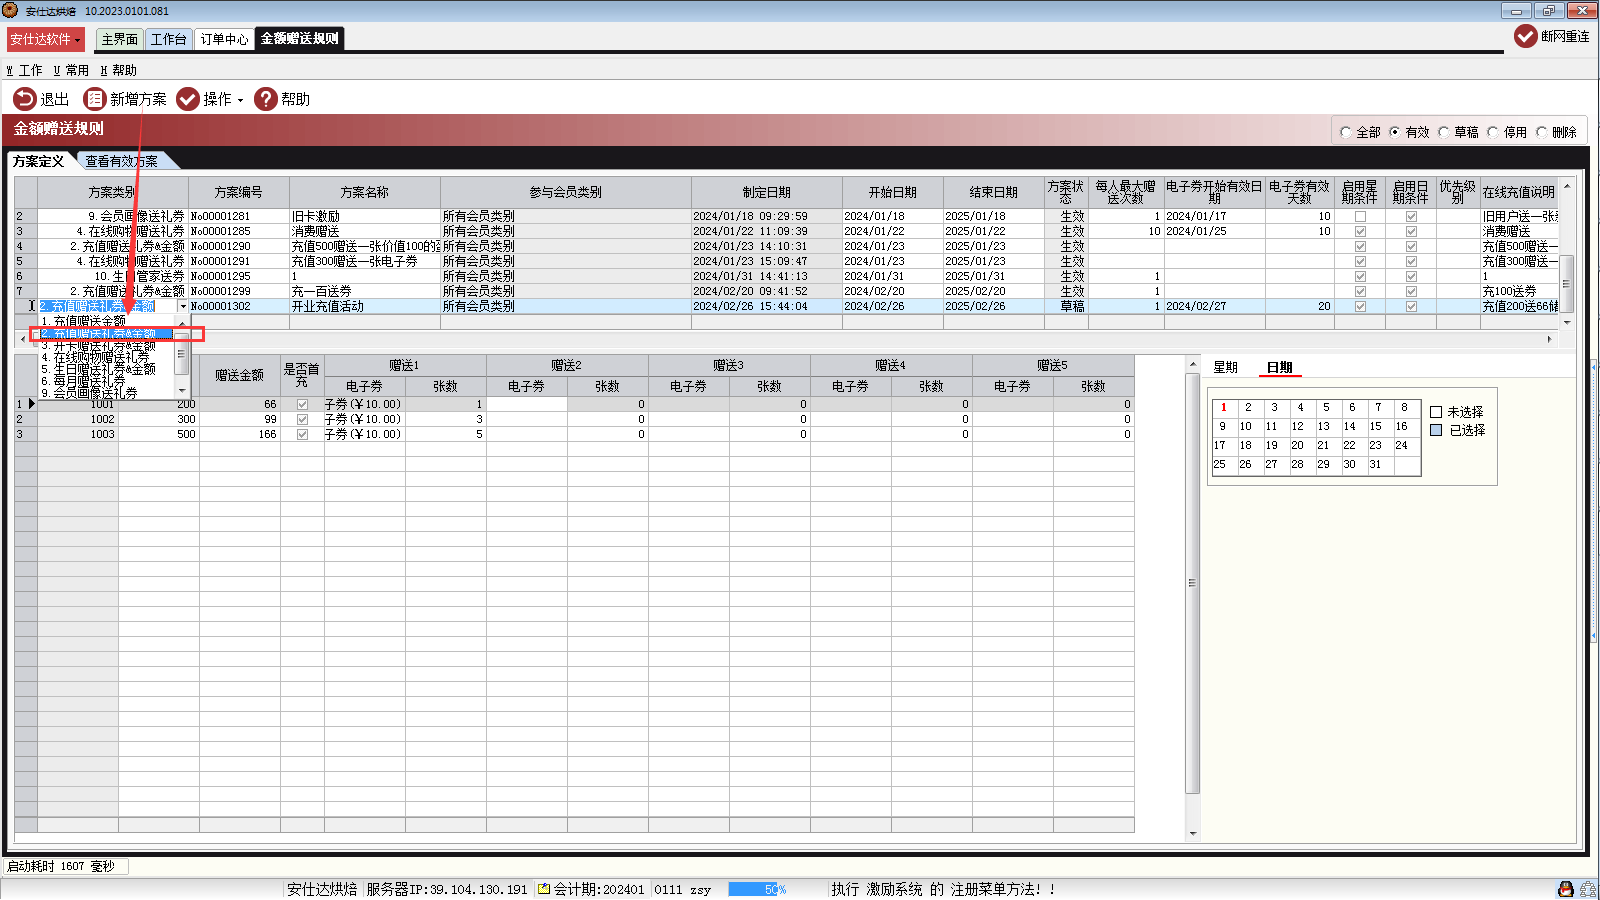
Task: Click the 退出 button label
Action: point(55,99)
